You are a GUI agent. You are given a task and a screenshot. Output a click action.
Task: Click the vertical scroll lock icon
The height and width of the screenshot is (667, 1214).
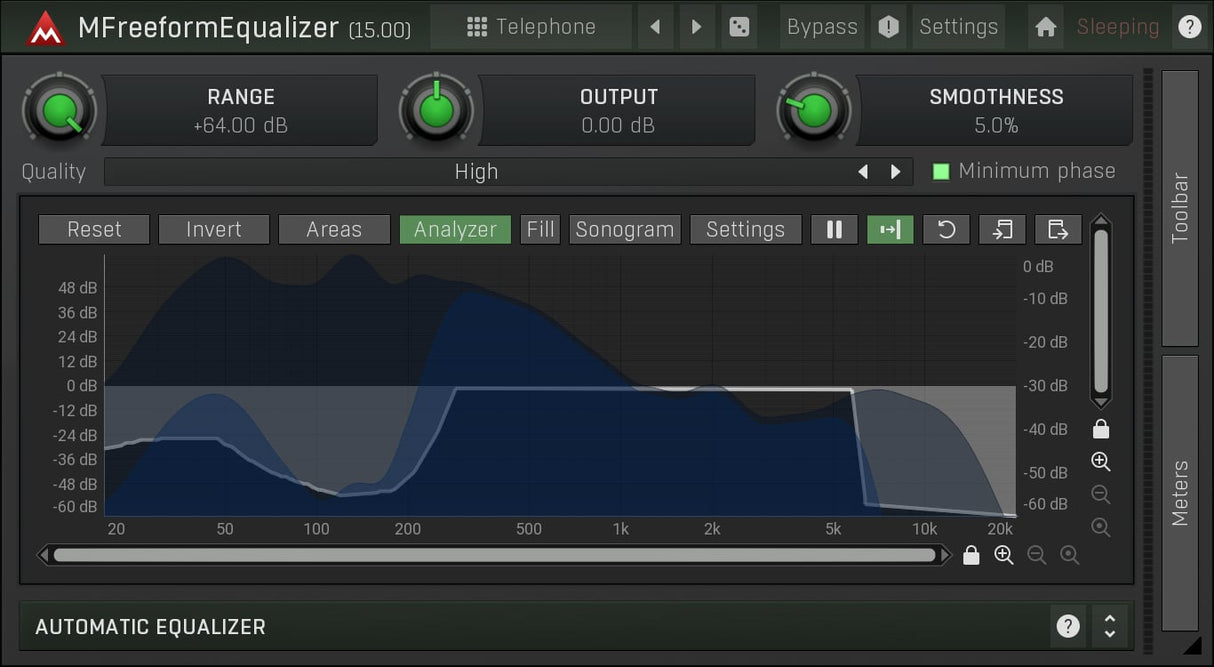click(1101, 429)
